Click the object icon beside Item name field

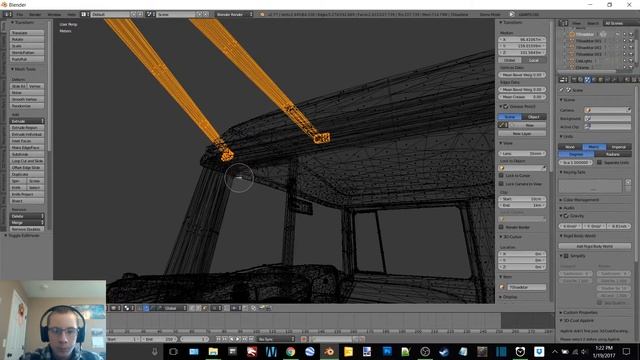coord(502,287)
